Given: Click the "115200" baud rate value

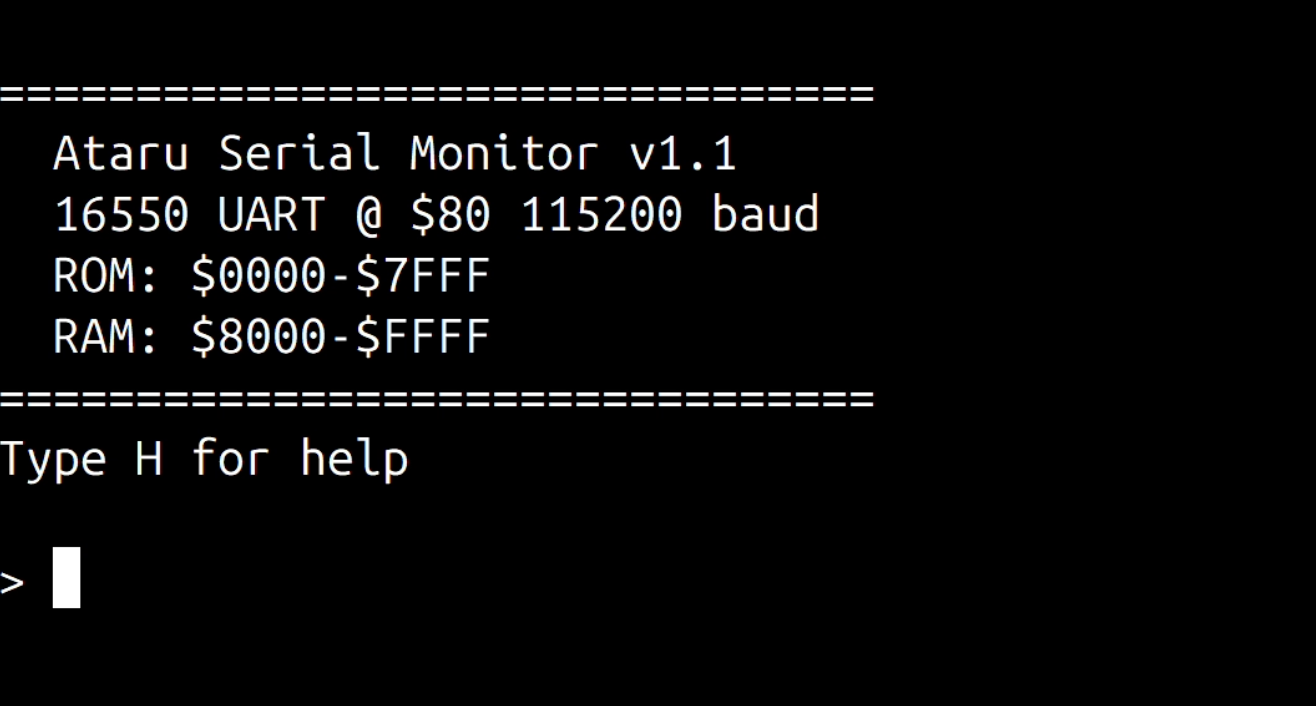Looking at the screenshot, I should click(602, 215).
